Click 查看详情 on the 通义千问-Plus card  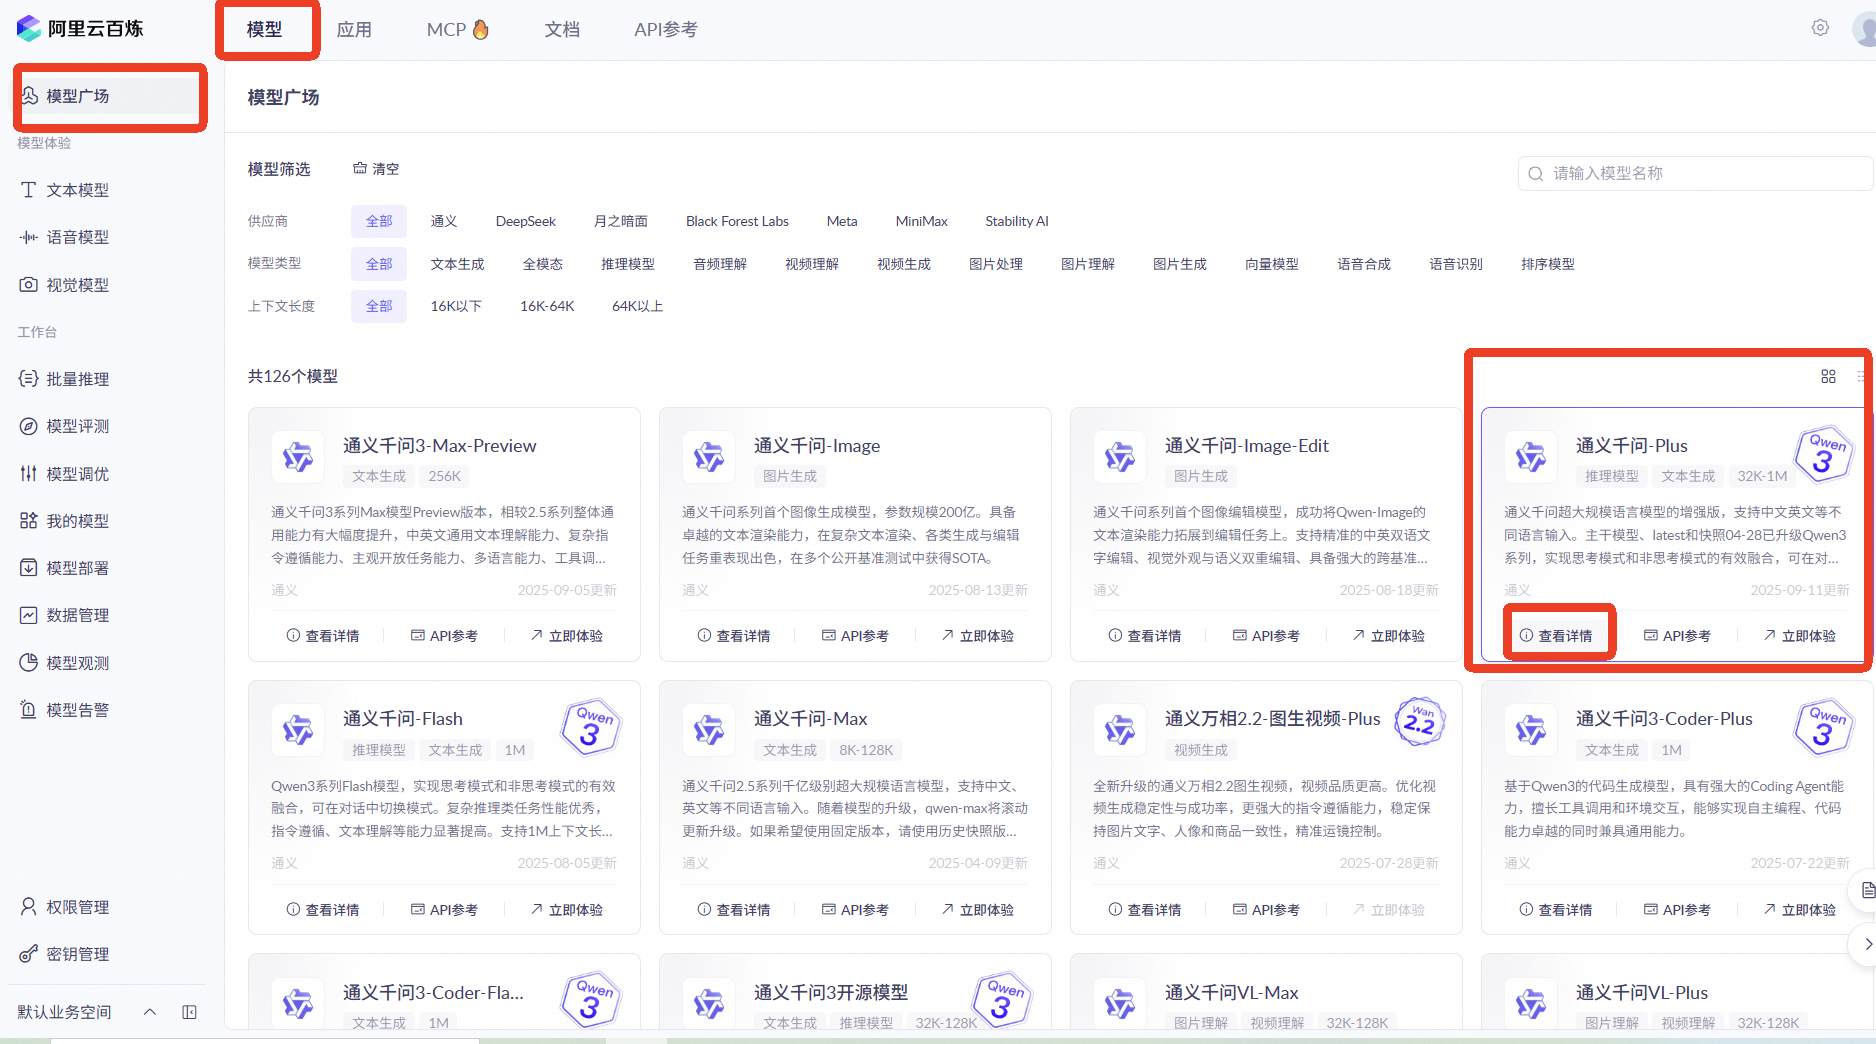pyautogui.click(x=1556, y=636)
